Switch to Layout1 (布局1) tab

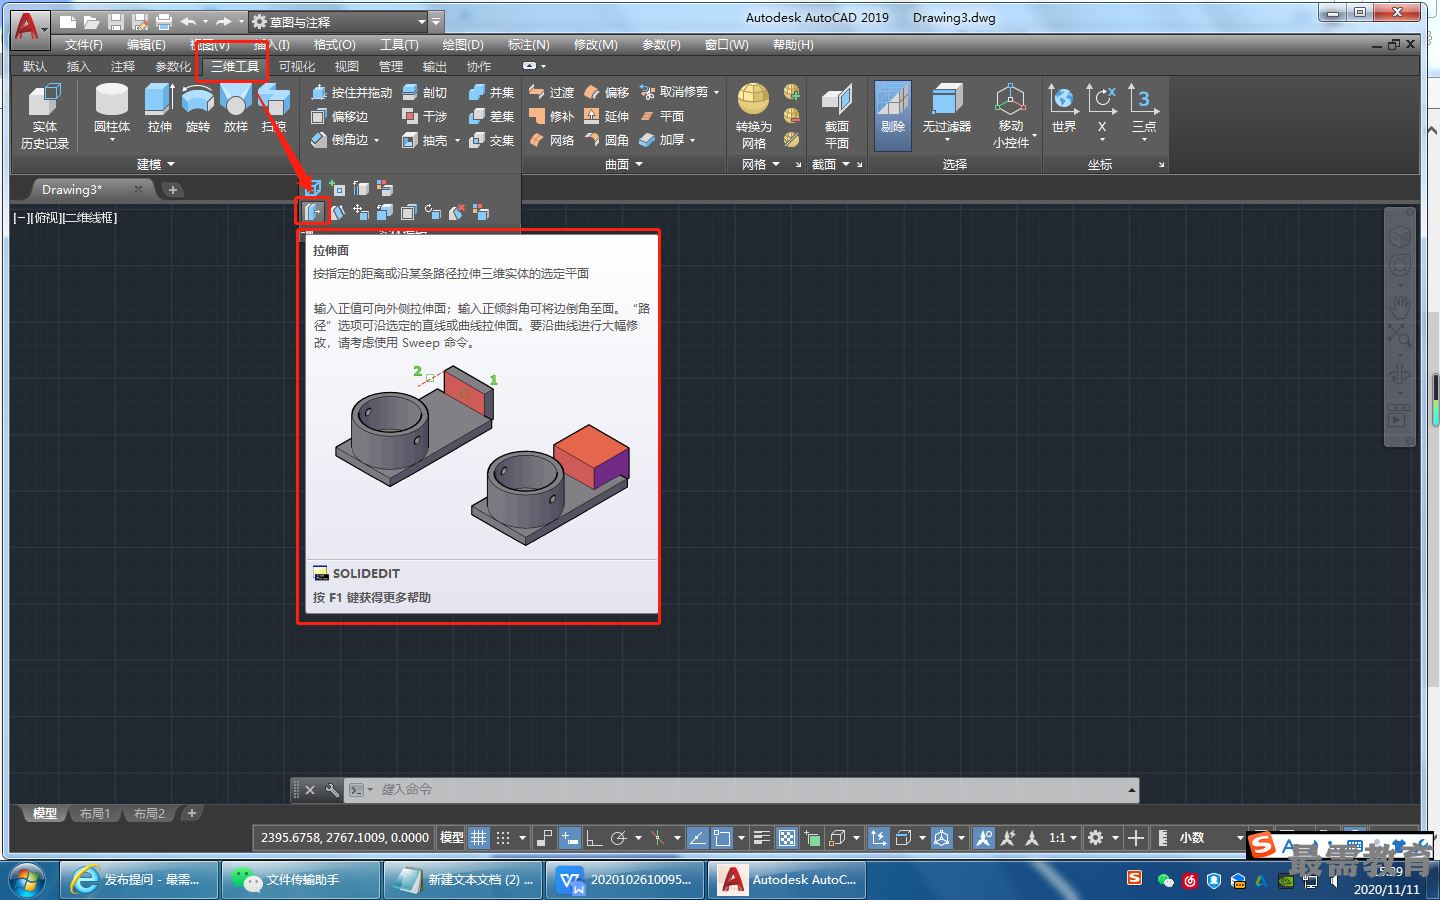(x=95, y=814)
